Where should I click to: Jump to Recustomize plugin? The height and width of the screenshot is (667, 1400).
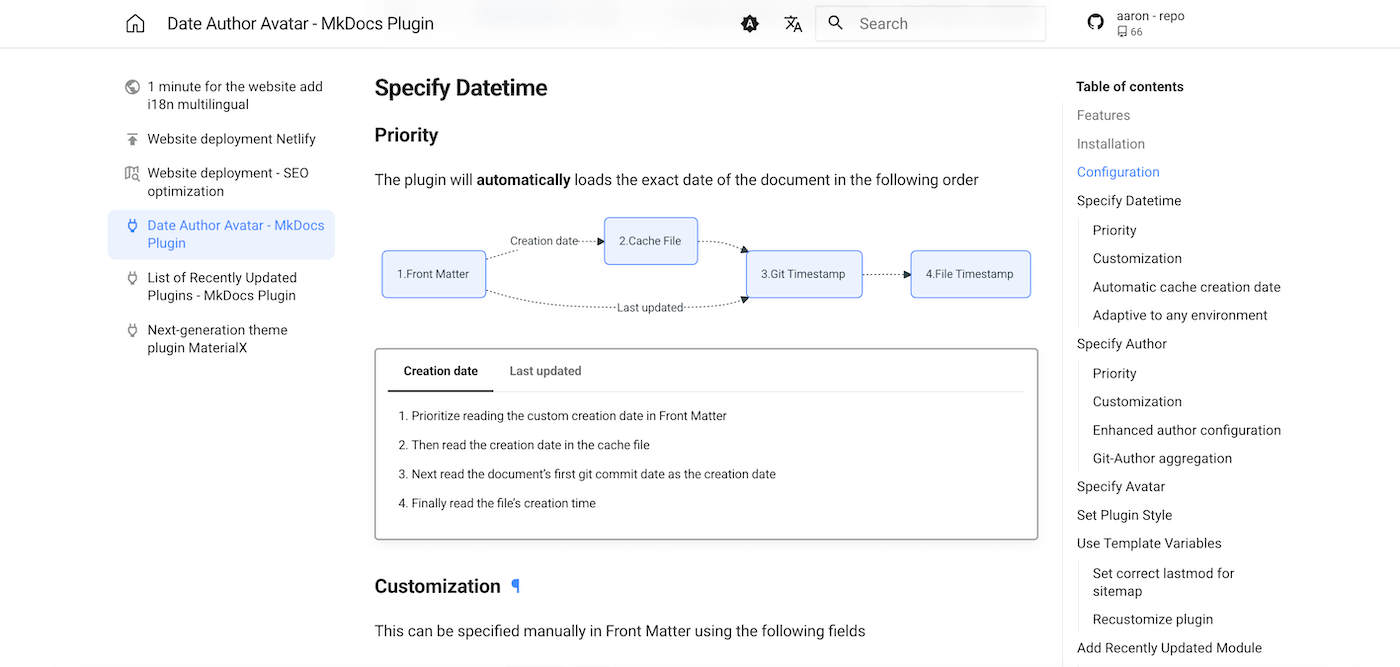point(1152,619)
